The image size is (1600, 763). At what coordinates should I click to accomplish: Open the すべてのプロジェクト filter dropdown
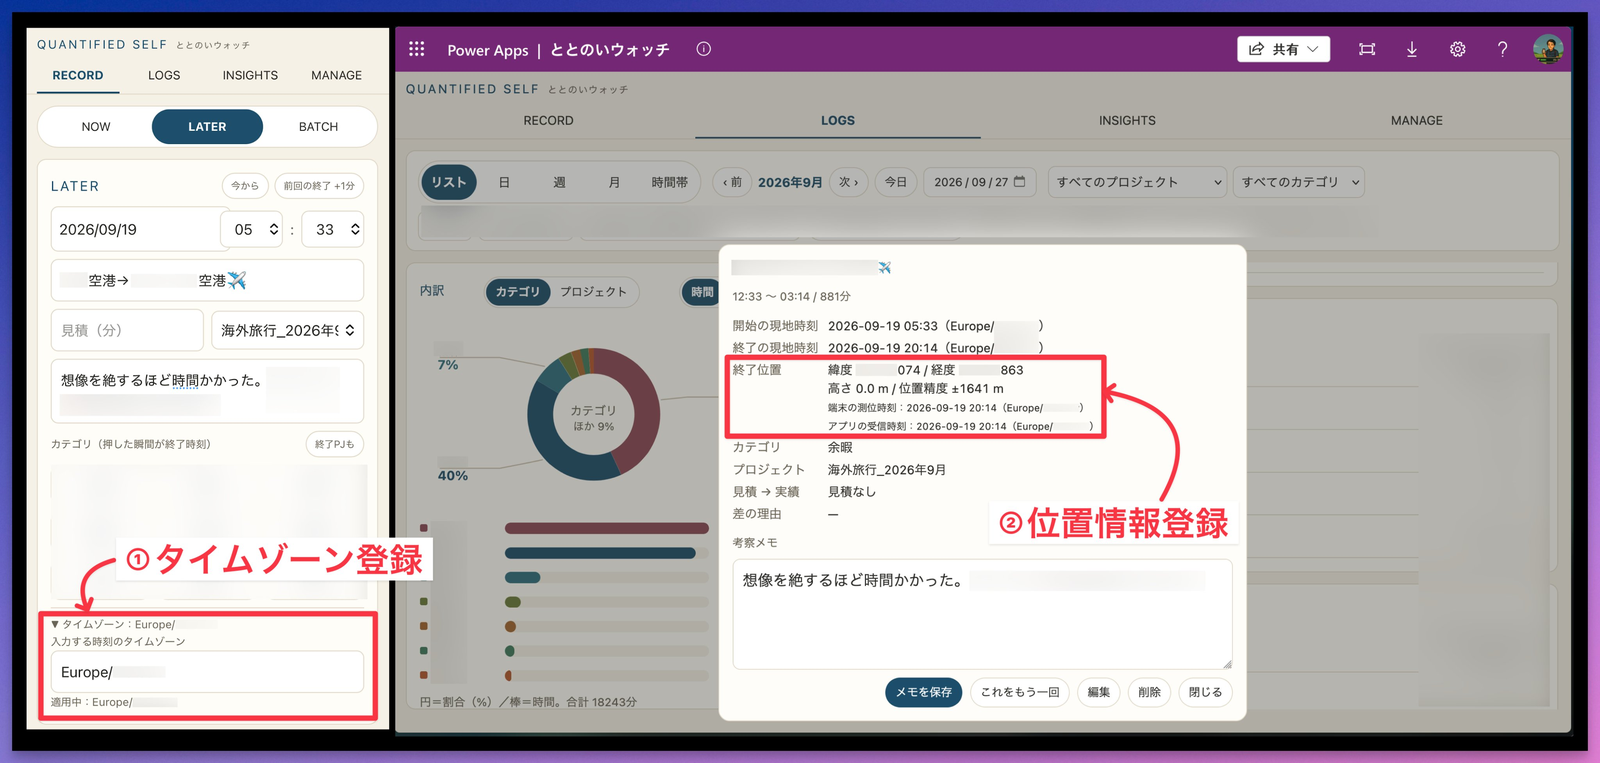point(1138,182)
